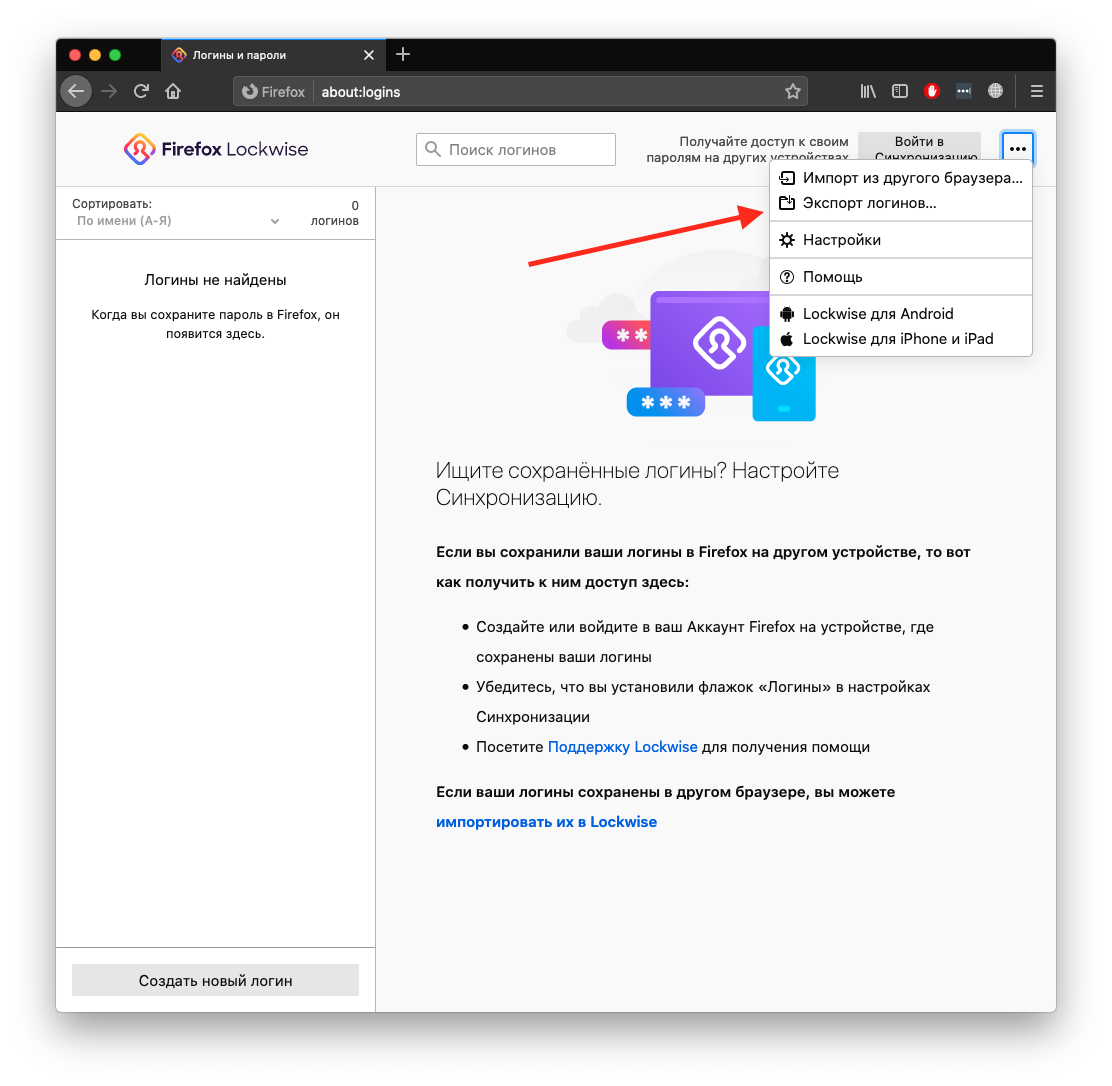Click the search magnifier icon
The height and width of the screenshot is (1086, 1112).
pyautogui.click(x=433, y=149)
